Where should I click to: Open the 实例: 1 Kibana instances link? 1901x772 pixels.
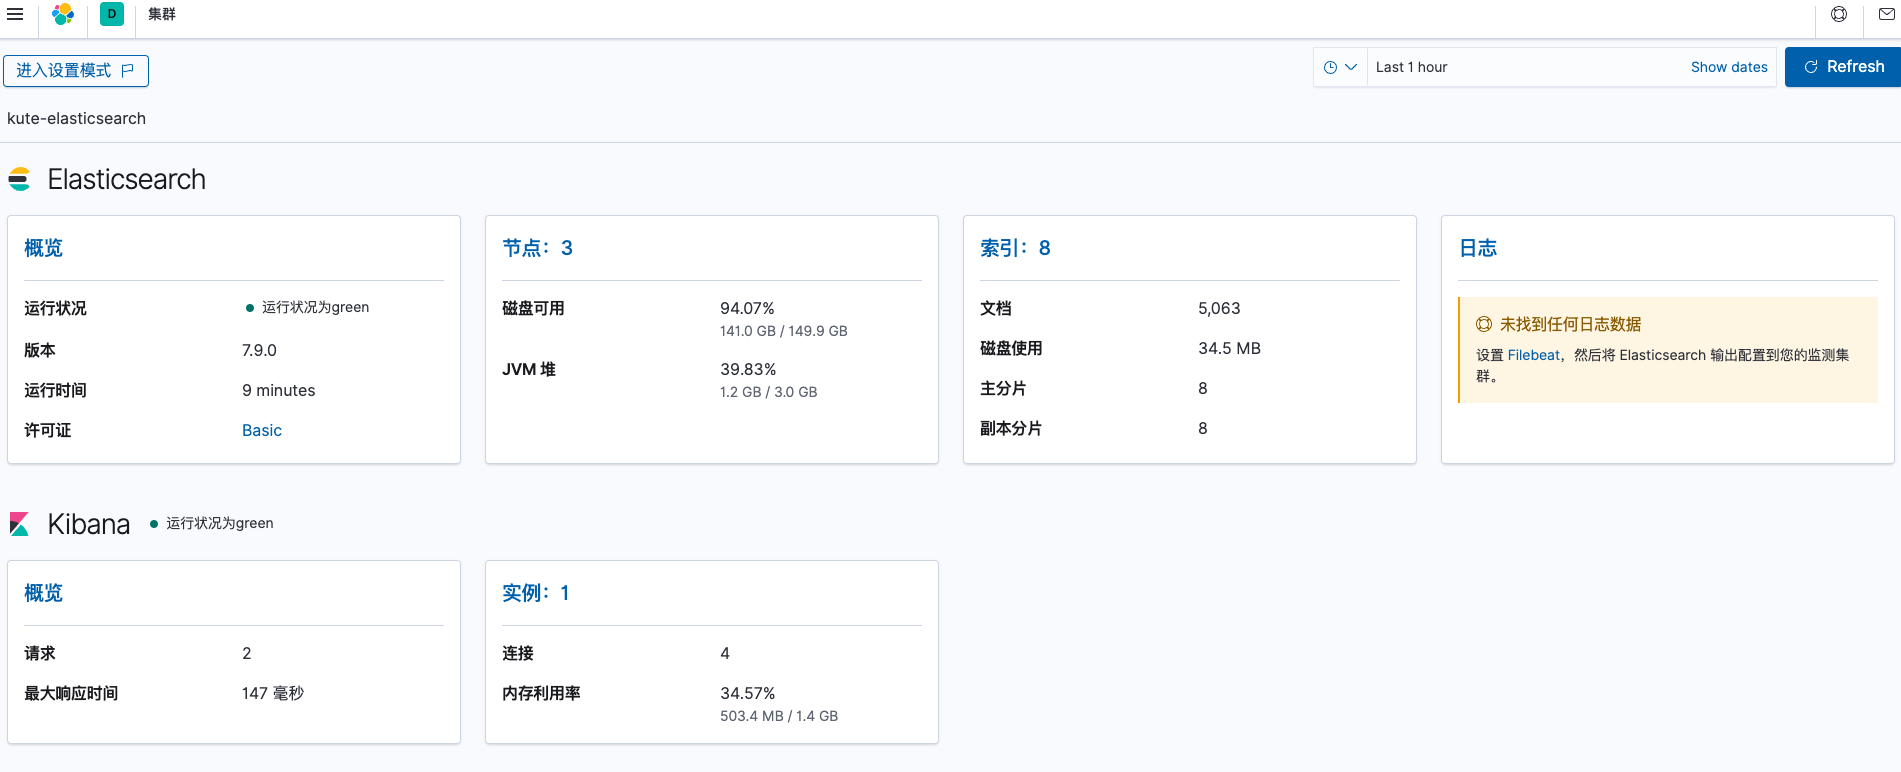click(535, 593)
